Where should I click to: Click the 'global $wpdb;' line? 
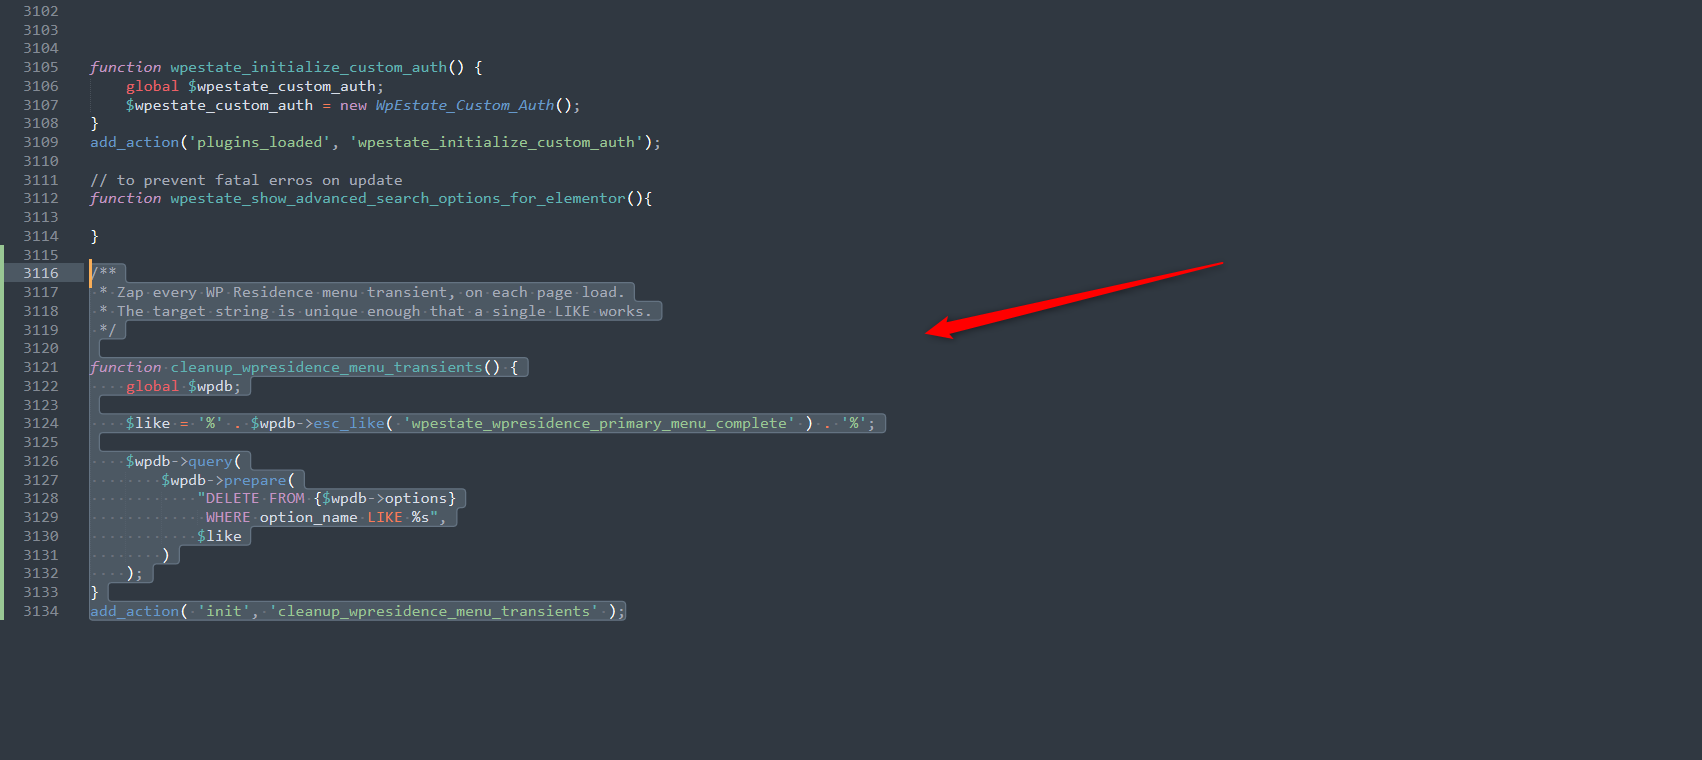click(183, 386)
